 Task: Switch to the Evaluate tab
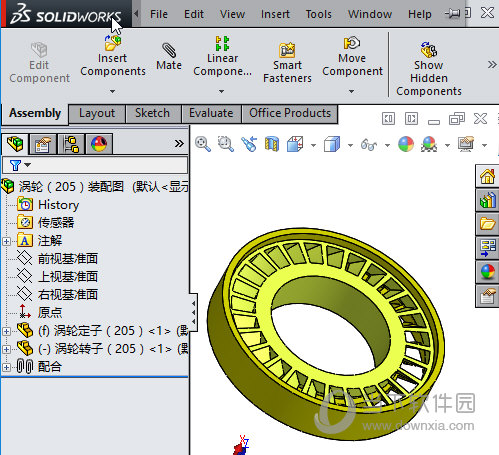point(211,113)
